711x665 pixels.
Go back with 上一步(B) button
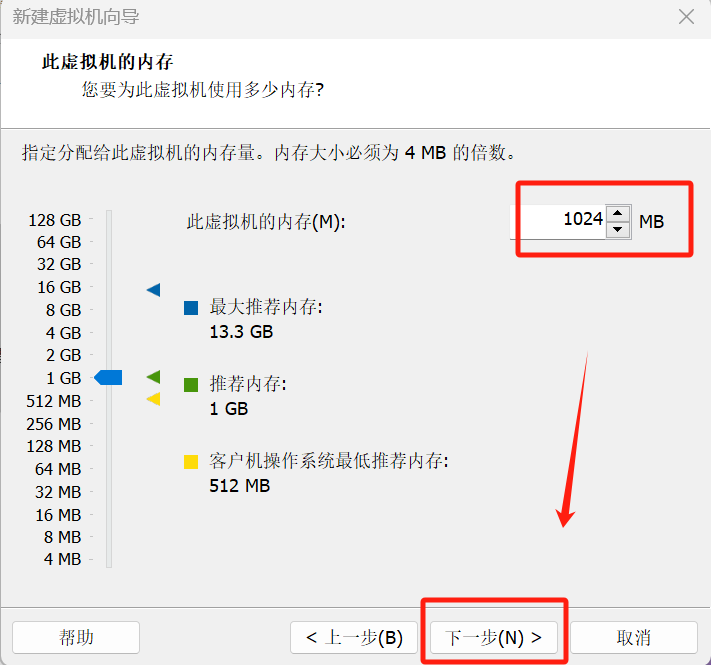(x=354, y=637)
